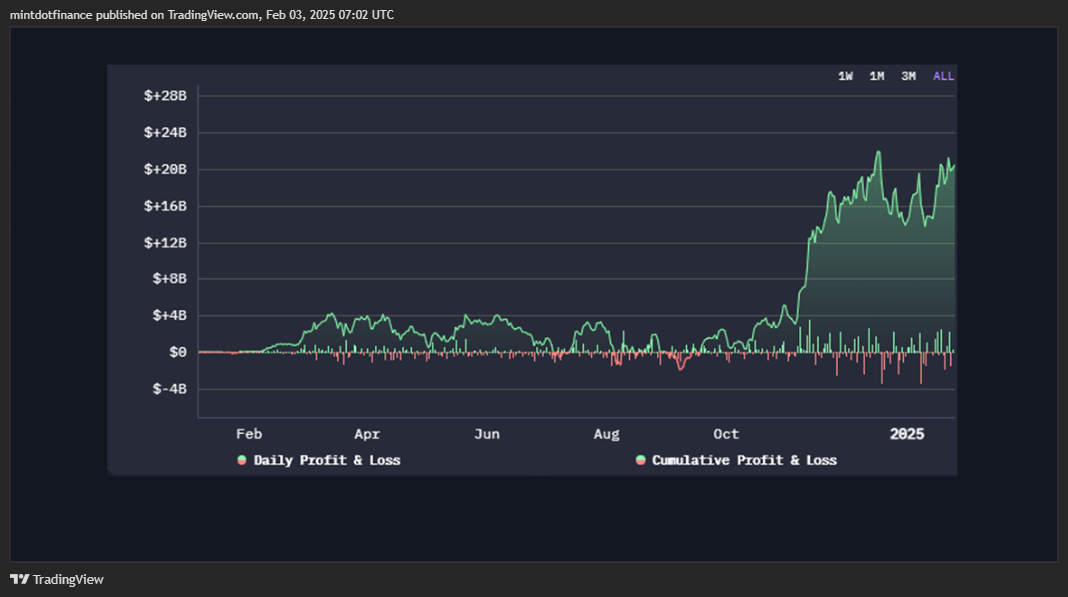The height and width of the screenshot is (597, 1068).
Task: Click the $+28B axis label
Action: pyautogui.click(x=165, y=95)
